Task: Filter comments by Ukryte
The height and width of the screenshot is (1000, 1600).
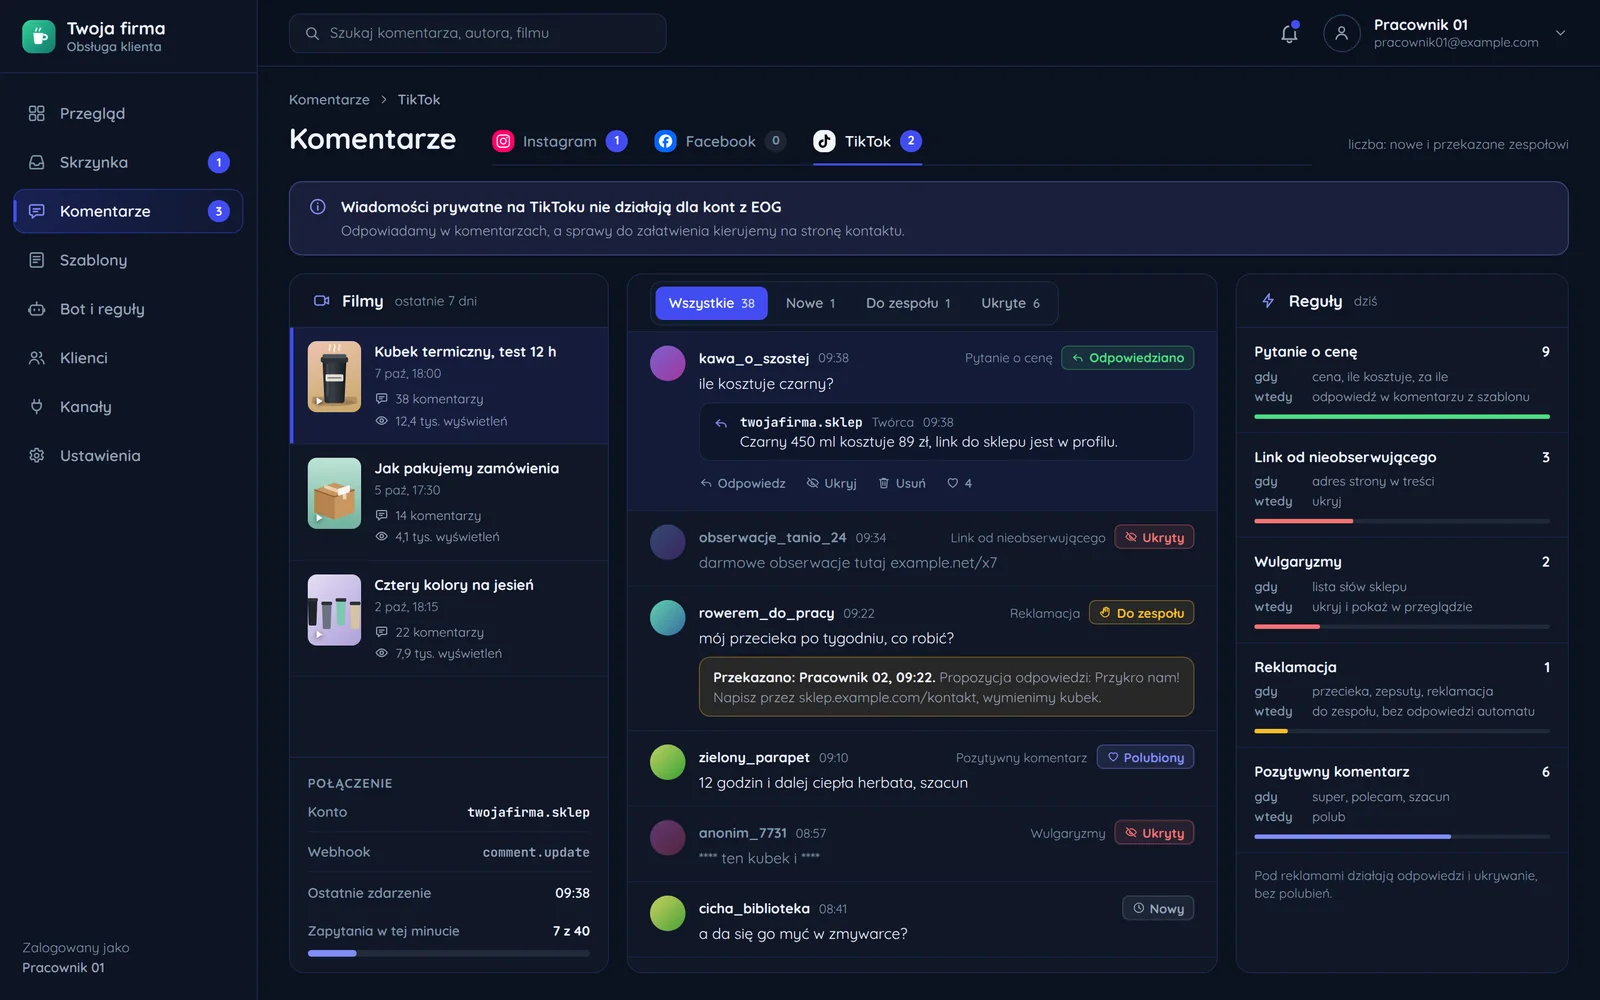Action: coord(1010,303)
